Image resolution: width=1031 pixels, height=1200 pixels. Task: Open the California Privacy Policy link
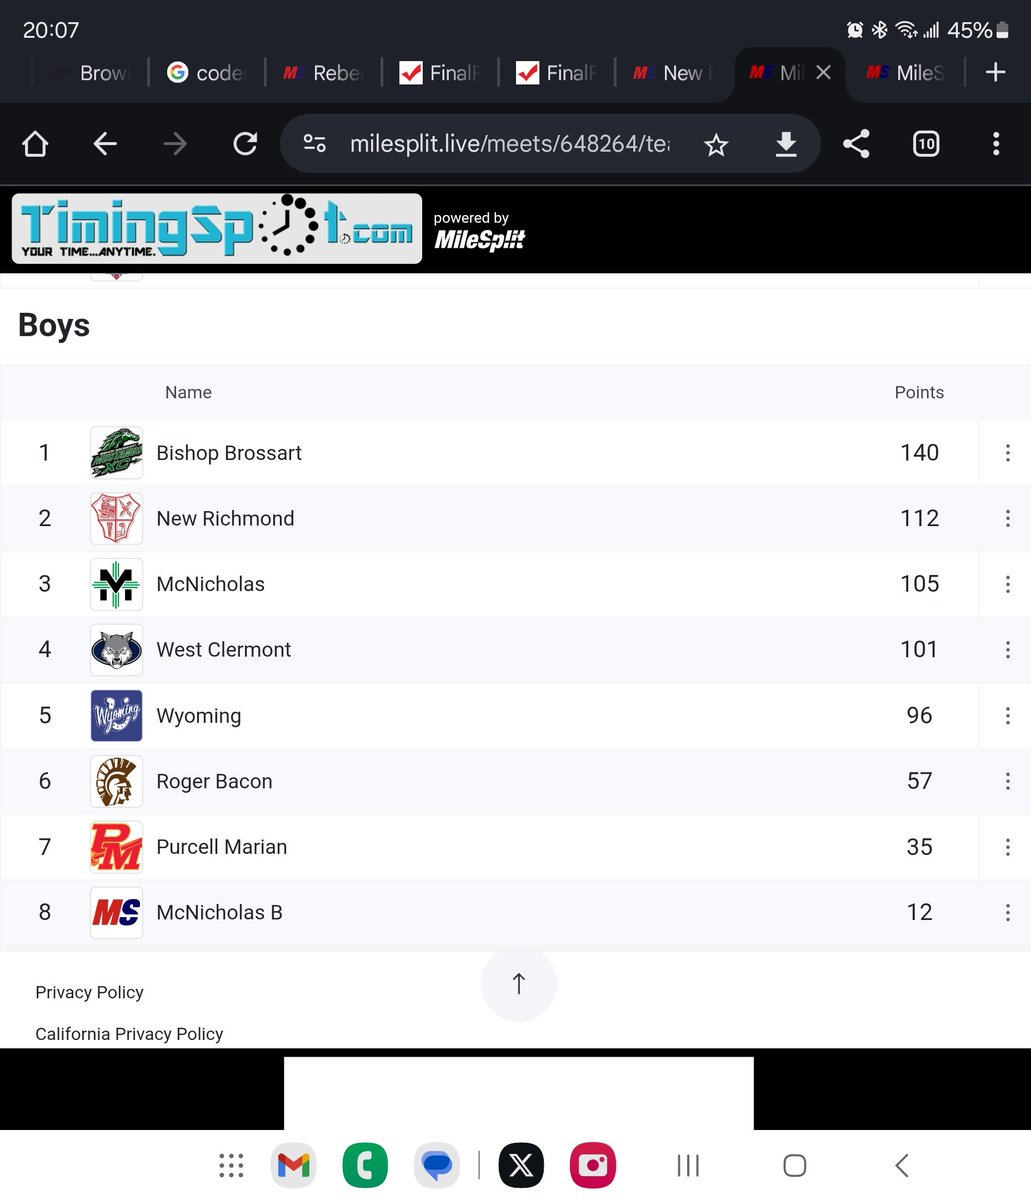point(129,1034)
